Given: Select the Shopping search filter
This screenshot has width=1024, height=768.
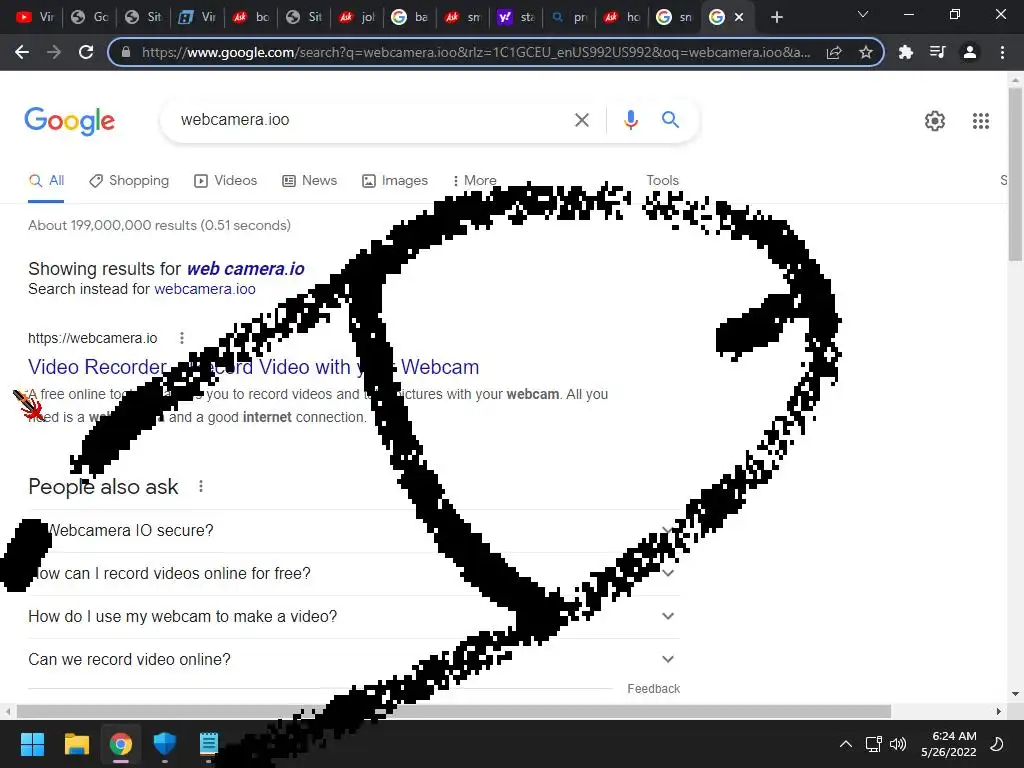Looking at the screenshot, I should coord(129,180).
